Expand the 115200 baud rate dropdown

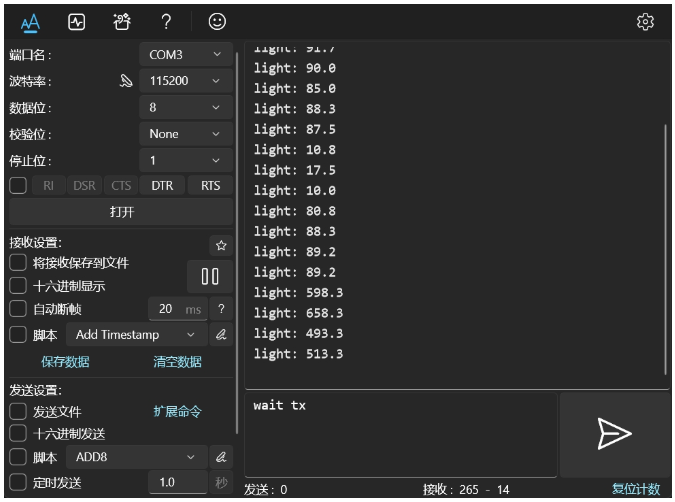pos(185,81)
